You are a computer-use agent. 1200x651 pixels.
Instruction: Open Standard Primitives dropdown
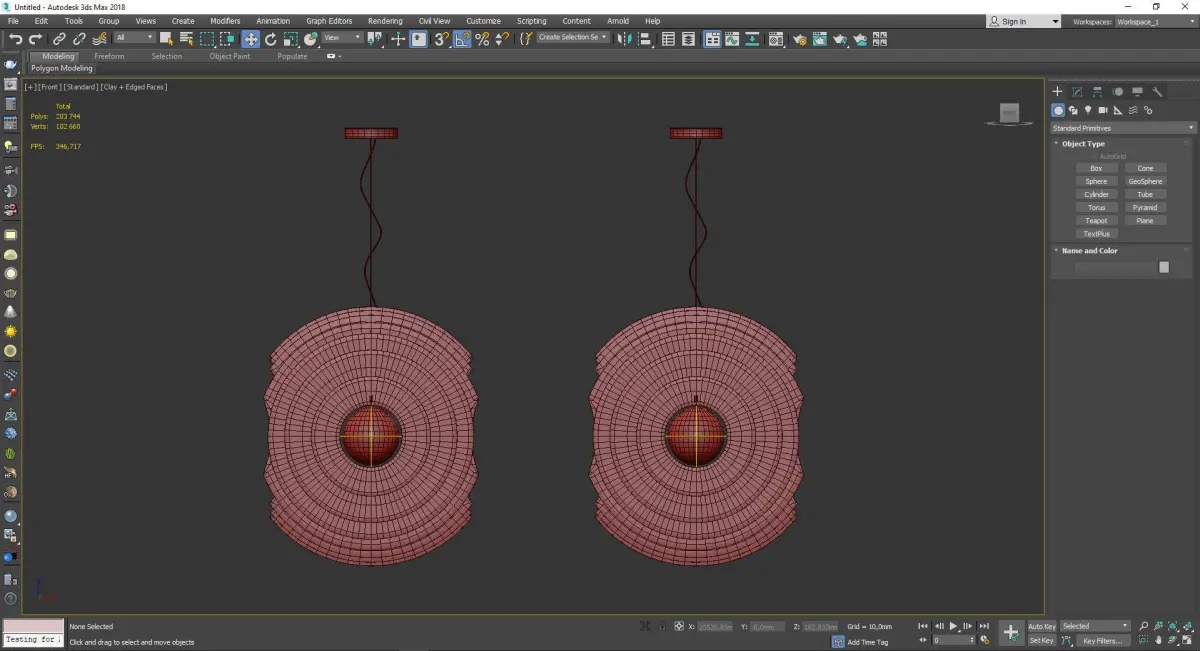point(1123,128)
